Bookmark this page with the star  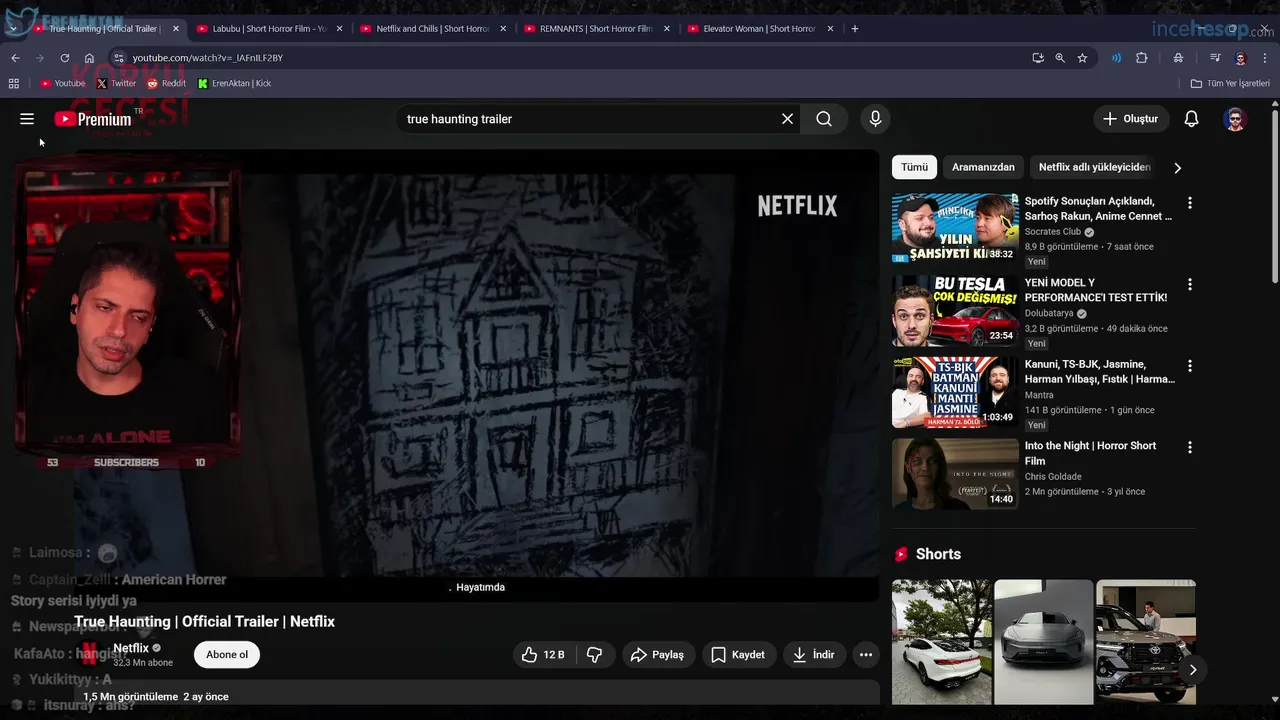point(1082,58)
